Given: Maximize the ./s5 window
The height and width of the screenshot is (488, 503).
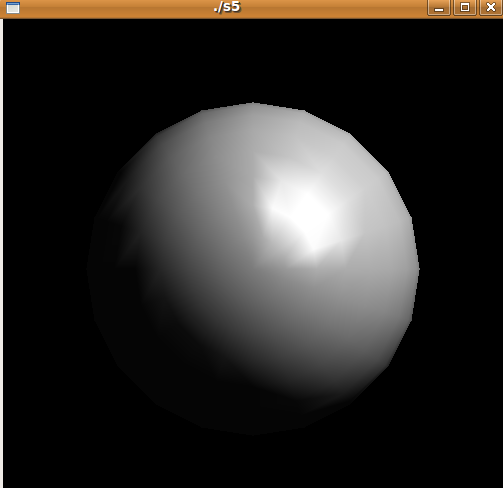Looking at the screenshot, I should point(465,8).
